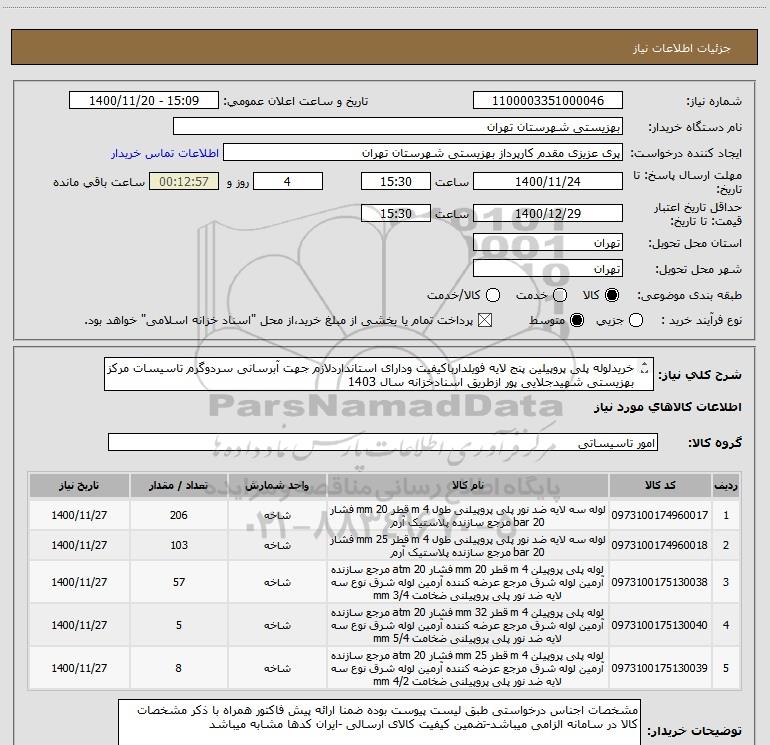Click the scroll arrows of the description box
The height and width of the screenshot is (745, 770).
(x=646, y=368)
